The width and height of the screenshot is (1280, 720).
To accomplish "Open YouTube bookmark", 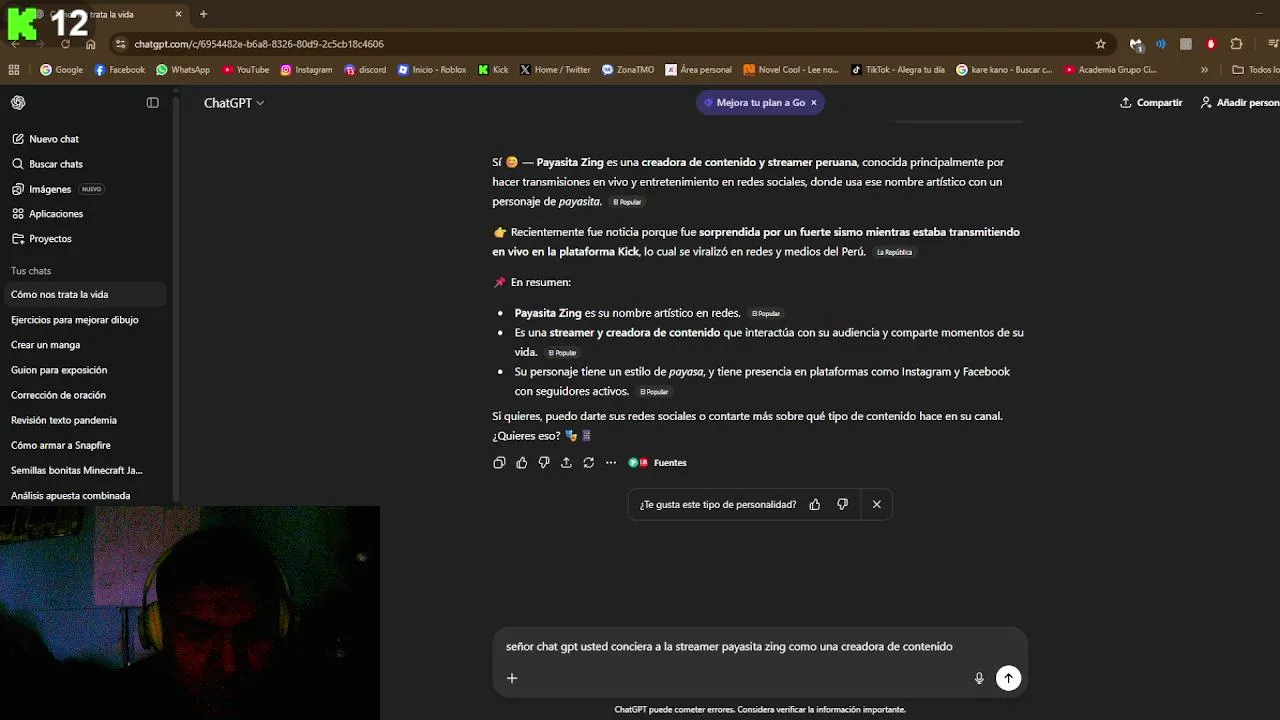I will [246, 70].
